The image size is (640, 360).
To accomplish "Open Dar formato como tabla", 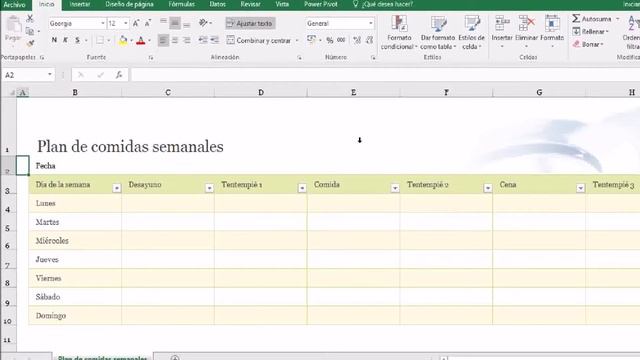I will click(x=438, y=33).
